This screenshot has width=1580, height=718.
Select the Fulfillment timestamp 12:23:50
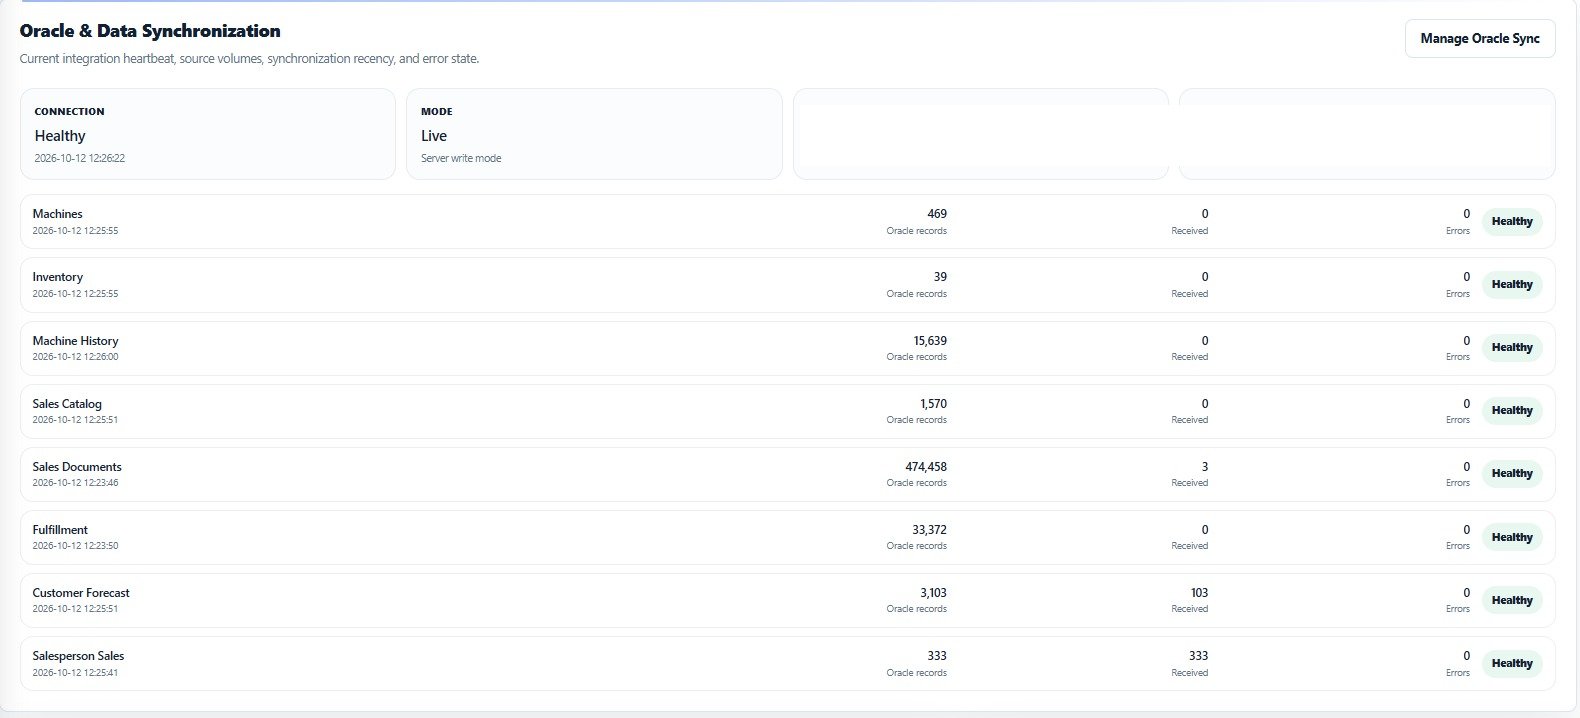(x=75, y=546)
